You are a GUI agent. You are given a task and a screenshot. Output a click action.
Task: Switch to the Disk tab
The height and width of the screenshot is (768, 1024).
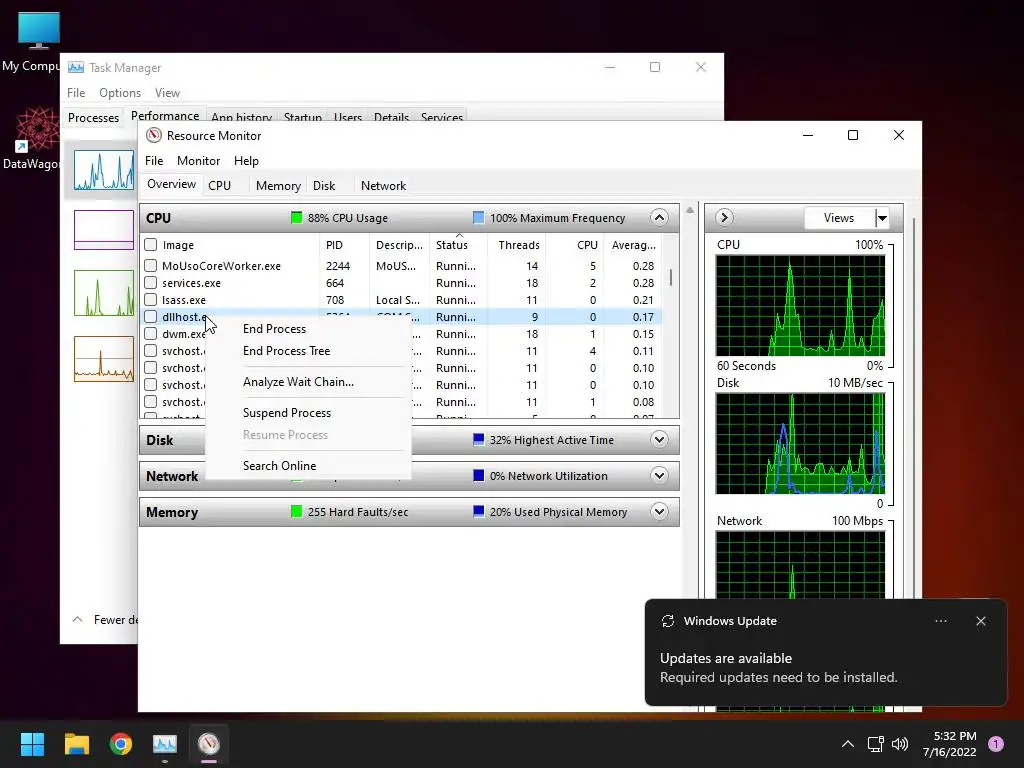pos(324,185)
